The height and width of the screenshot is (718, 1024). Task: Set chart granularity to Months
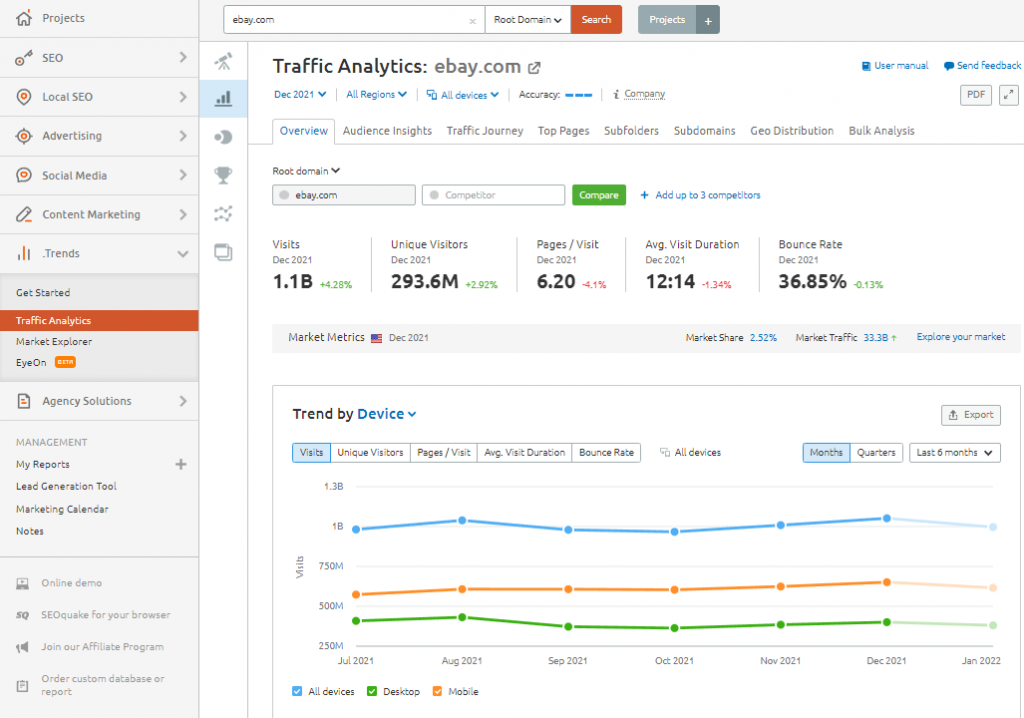[826, 453]
